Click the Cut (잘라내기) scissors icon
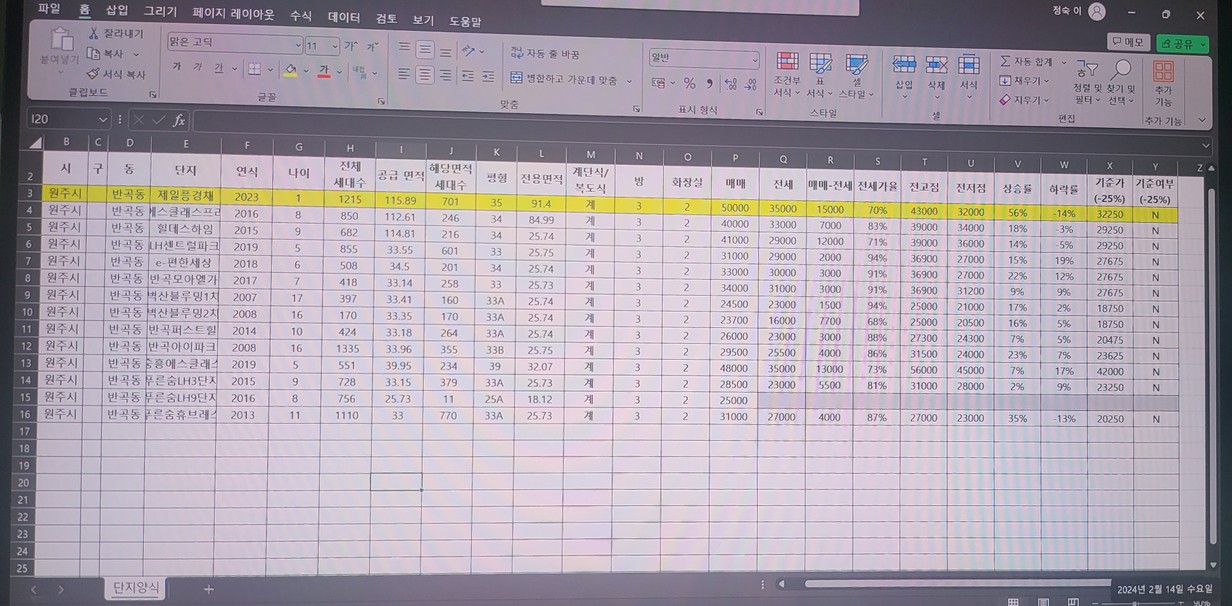The height and width of the screenshot is (606, 1232). (93, 34)
